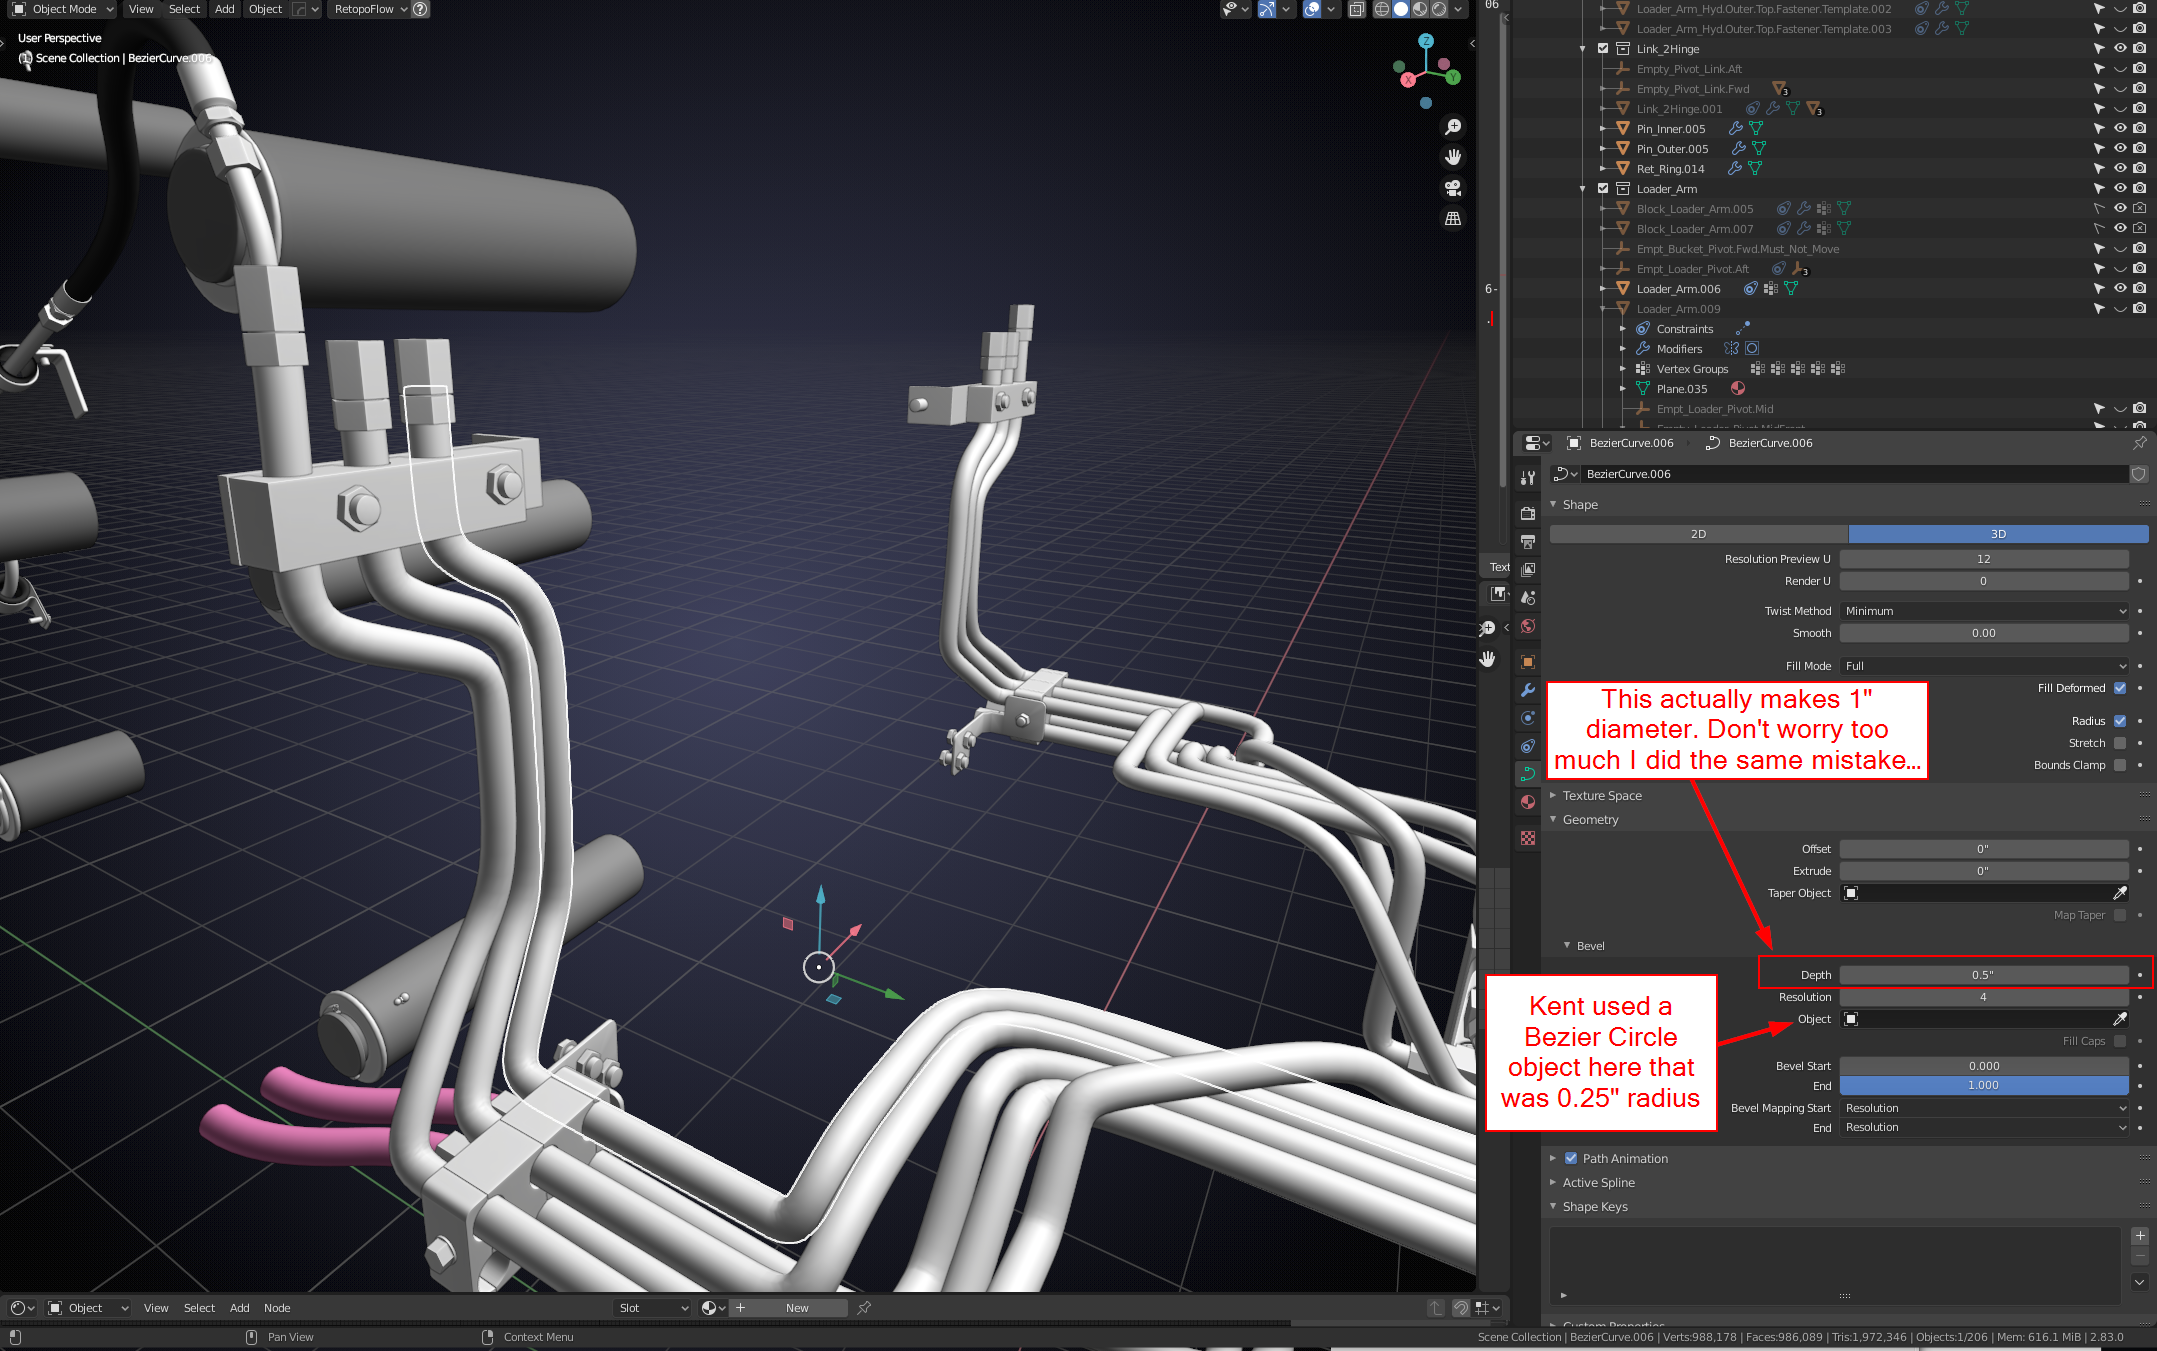Click the New material button
2157x1351 pixels.
796,1308
